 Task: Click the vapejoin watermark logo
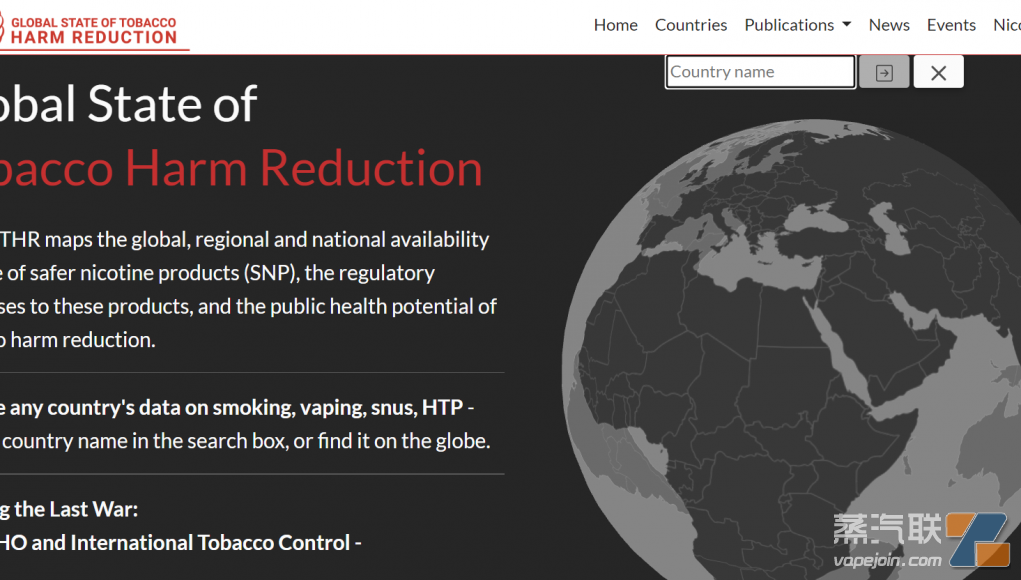(x=918, y=541)
